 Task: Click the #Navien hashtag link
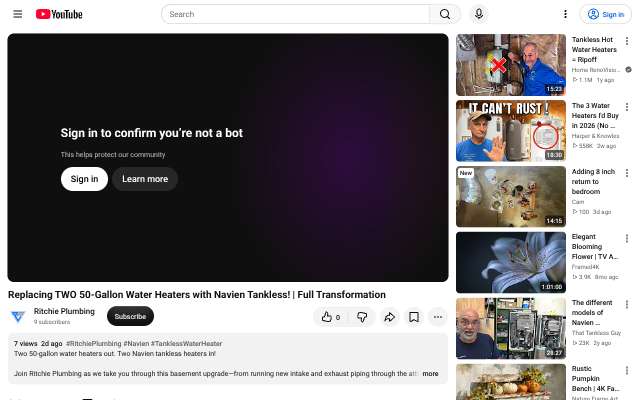[x=136, y=344]
